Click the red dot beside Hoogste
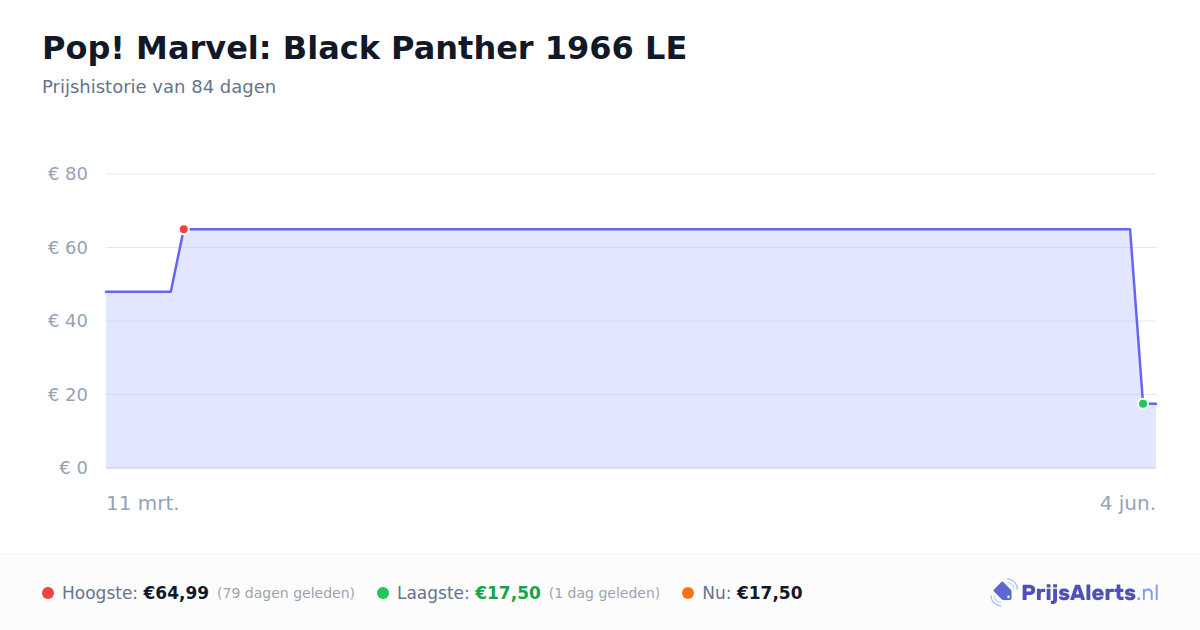The image size is (1200, 630). tap(48, 593)
